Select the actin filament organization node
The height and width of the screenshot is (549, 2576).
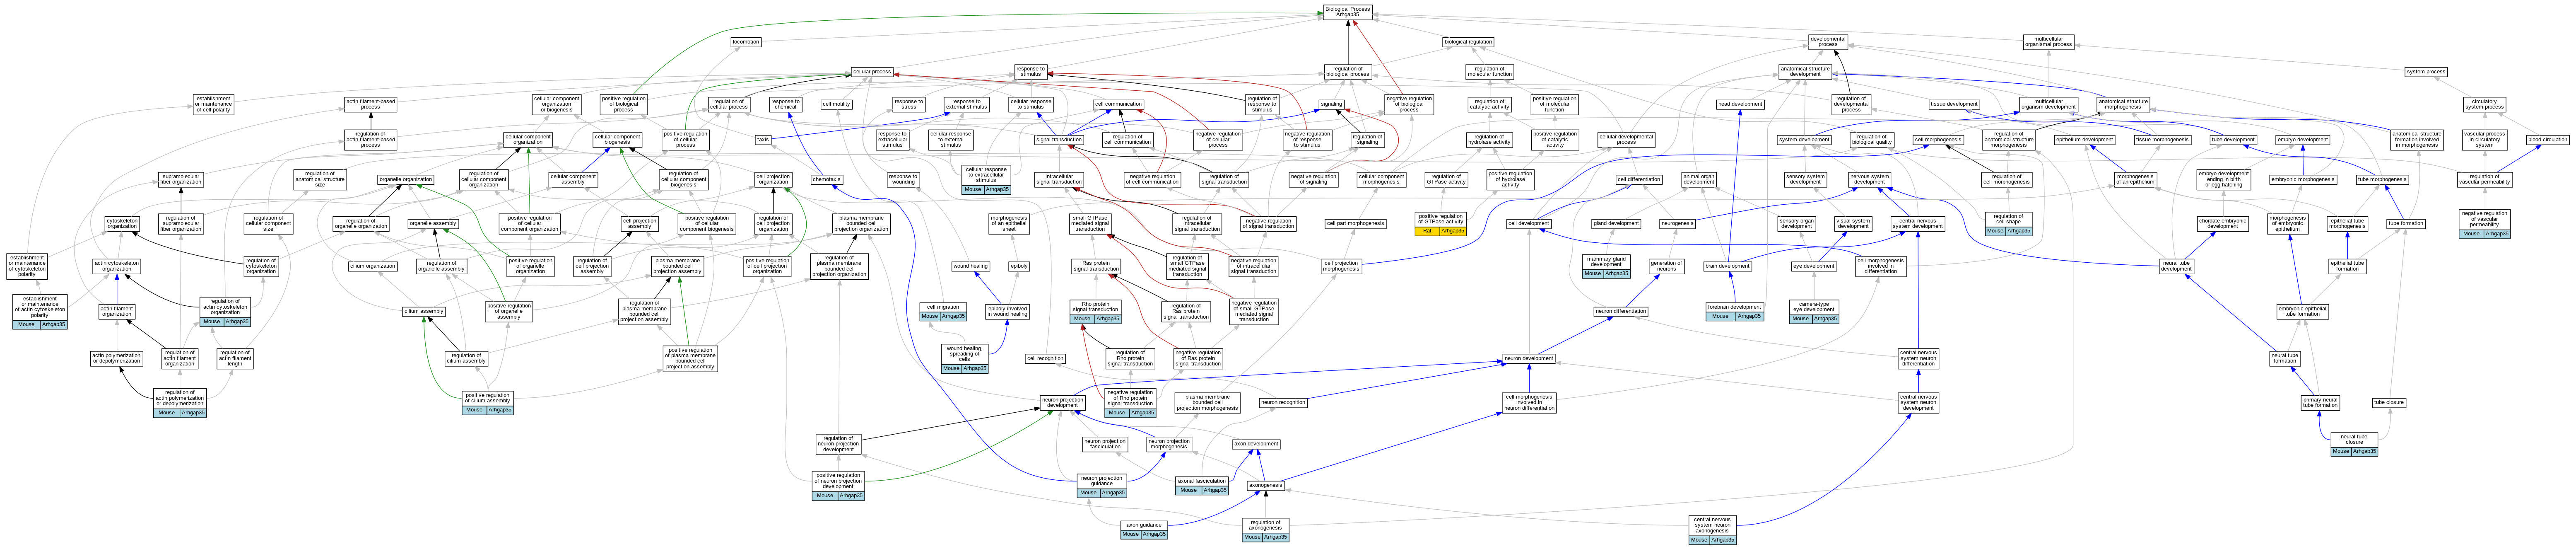click(x=117, y=312)
